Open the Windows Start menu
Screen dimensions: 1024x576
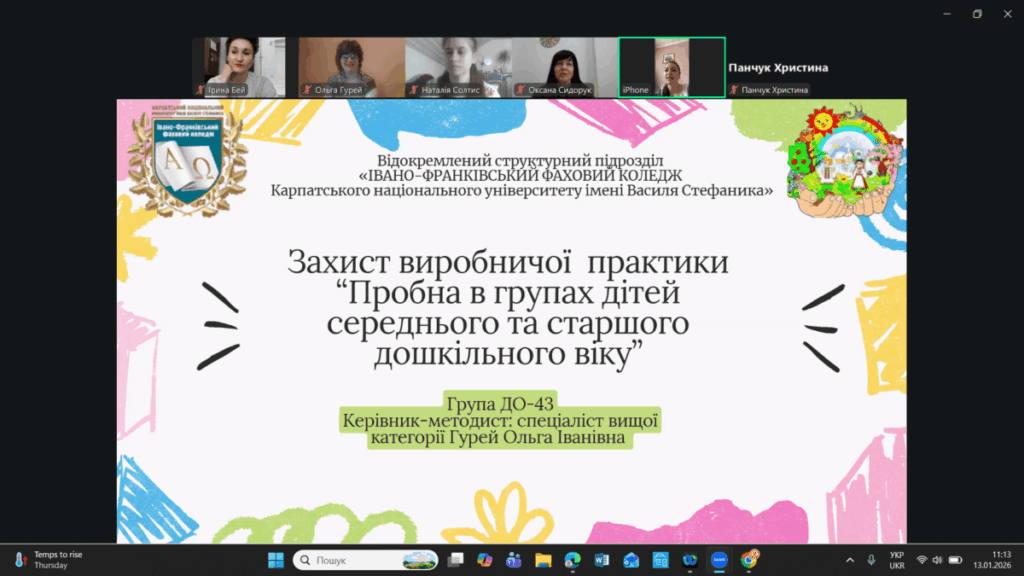point(275,560)
